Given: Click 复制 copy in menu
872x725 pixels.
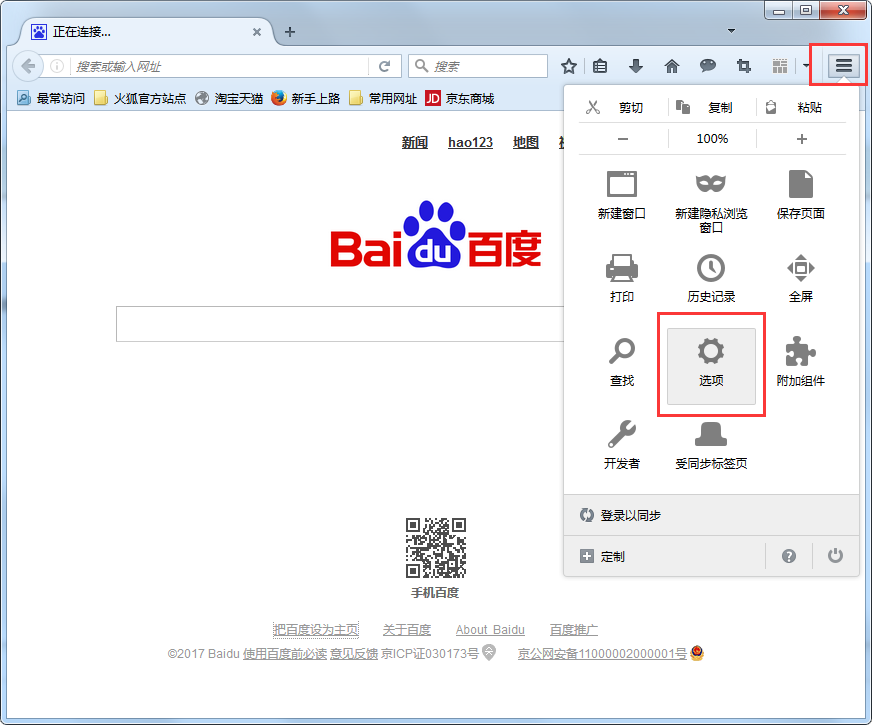Looking at the screenshot, I should 712,107.
